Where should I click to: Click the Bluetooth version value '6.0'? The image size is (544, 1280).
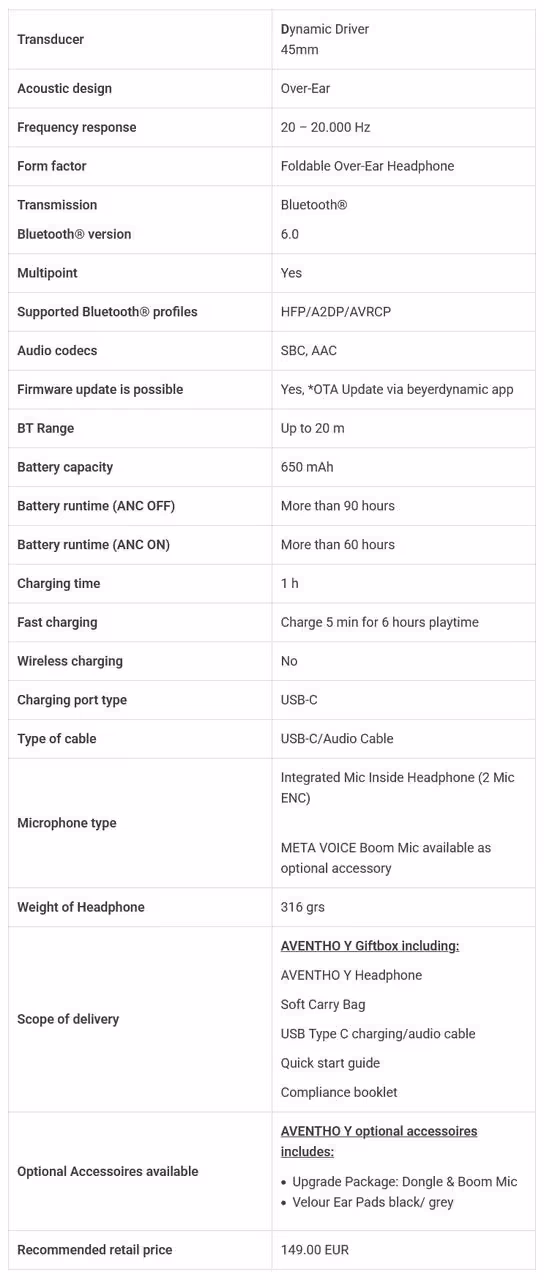290,234
